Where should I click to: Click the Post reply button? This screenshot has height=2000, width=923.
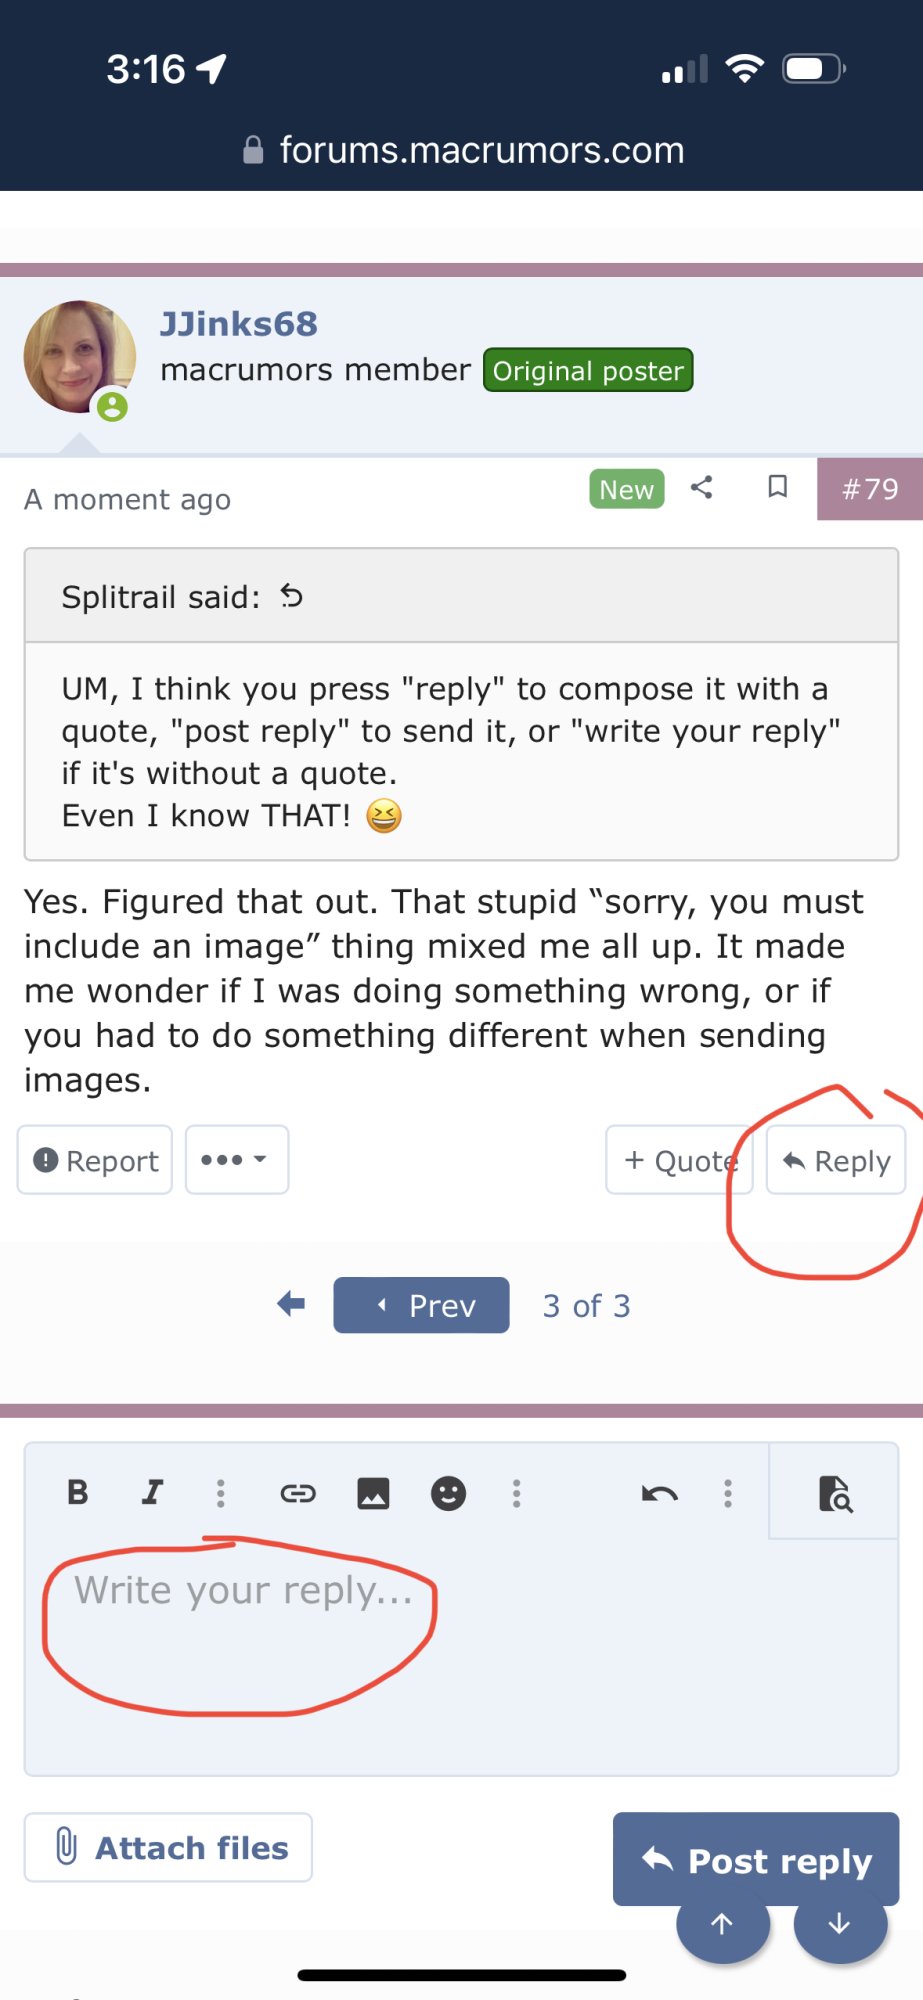[x=756, y=1859]
